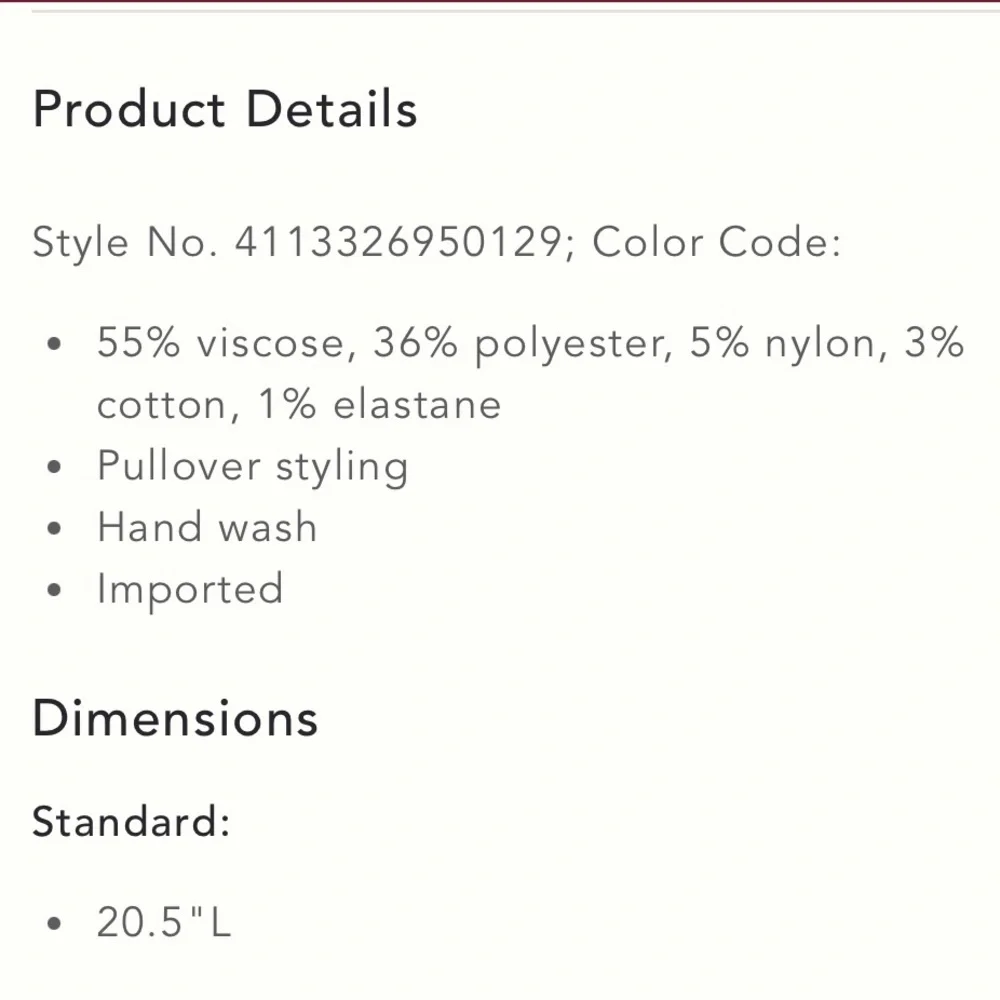Click the Standard: label

click(131, 822)
